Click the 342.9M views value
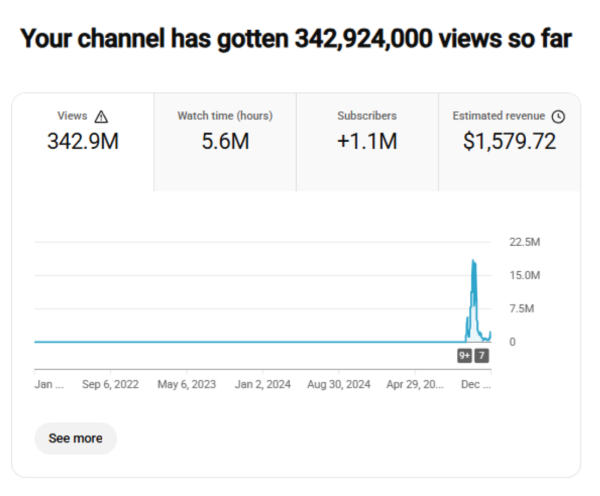600x496 pixels. [x=83, y=142]
